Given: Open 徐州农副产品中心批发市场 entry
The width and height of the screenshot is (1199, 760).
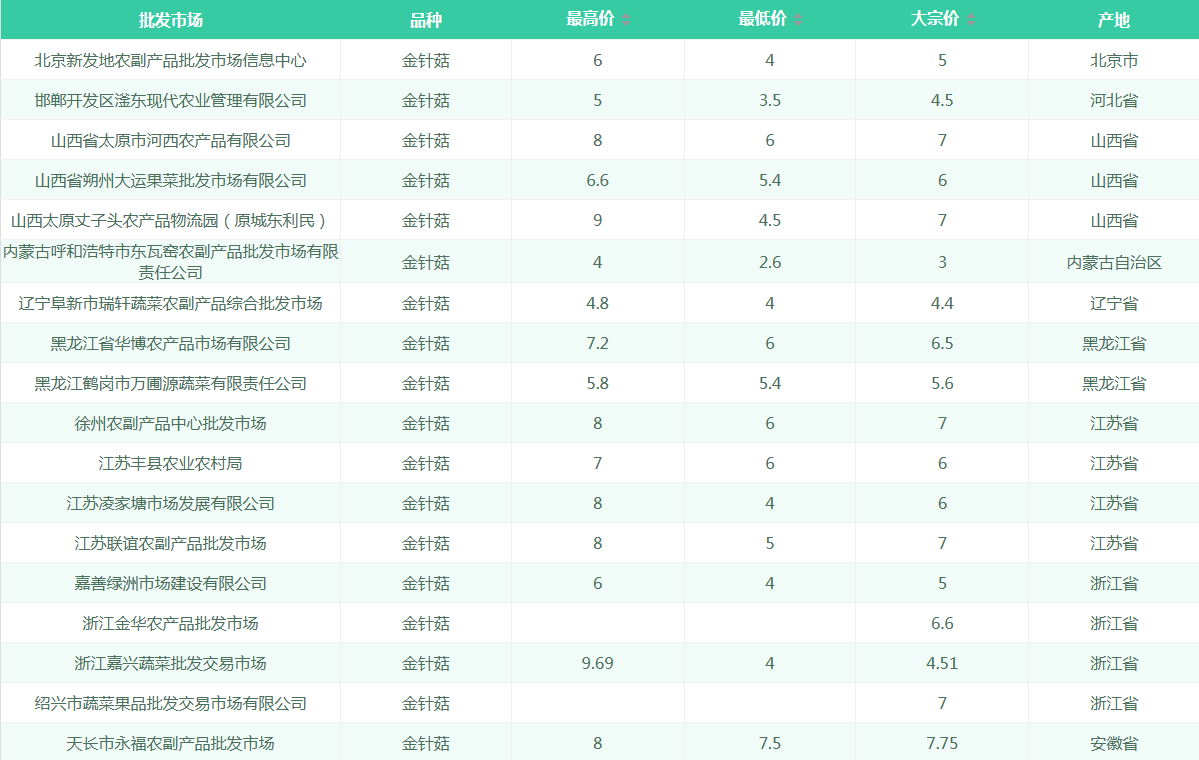Looking at the screenshot, I should 170,423.
